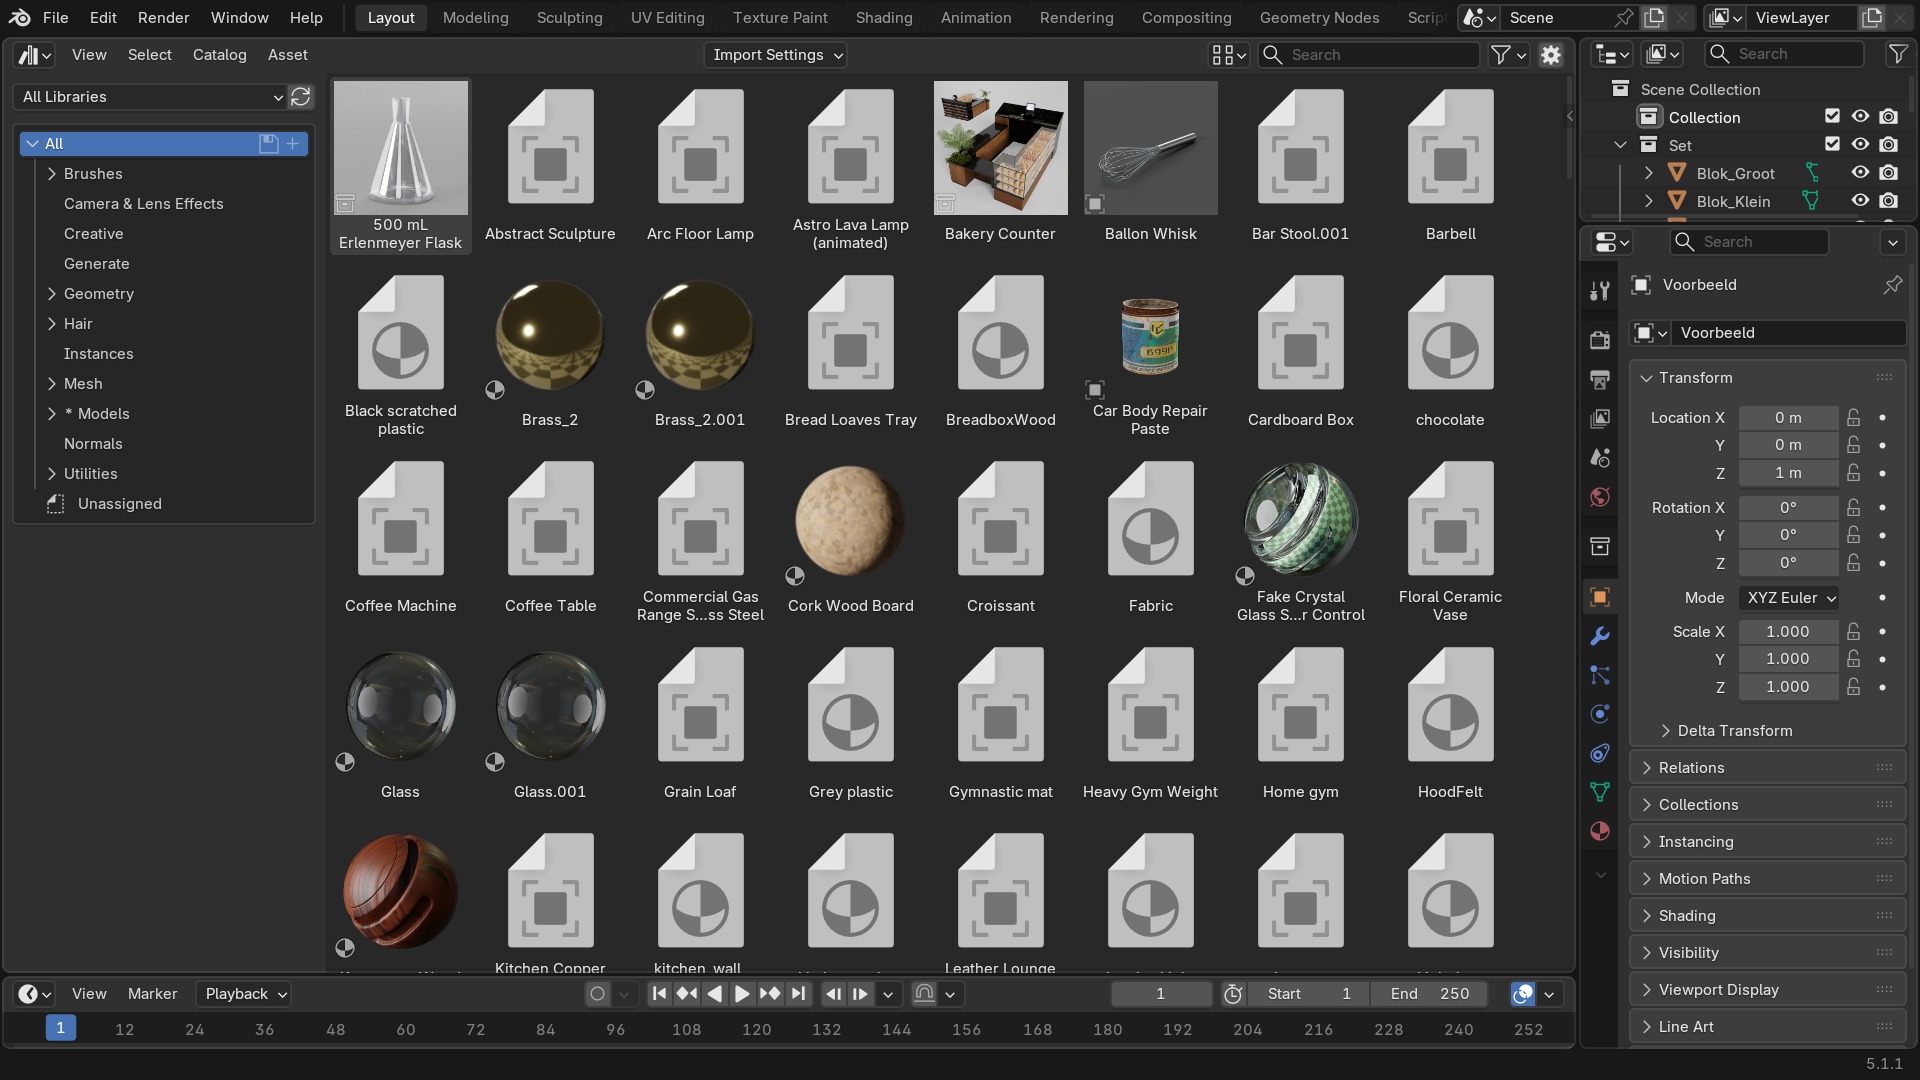Toggle render visibility for Blok_Klein
1920x1080 pixels.
pyautogui.click(x=1888, y=201)
